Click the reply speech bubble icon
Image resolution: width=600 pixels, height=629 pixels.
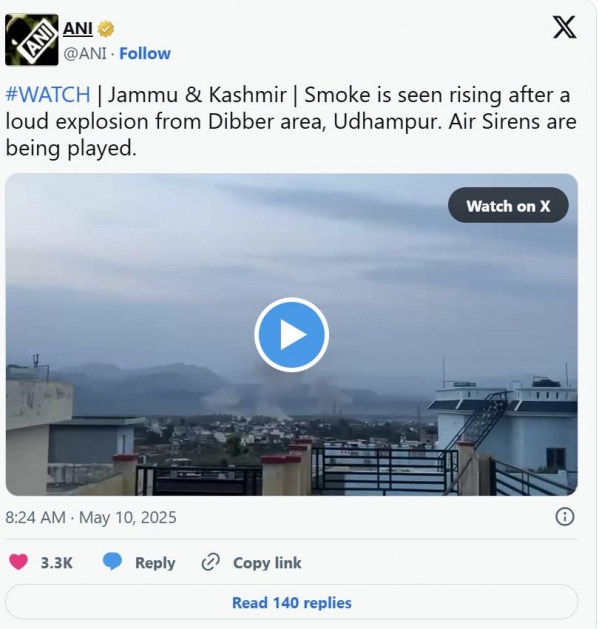[x=112, y=562]
